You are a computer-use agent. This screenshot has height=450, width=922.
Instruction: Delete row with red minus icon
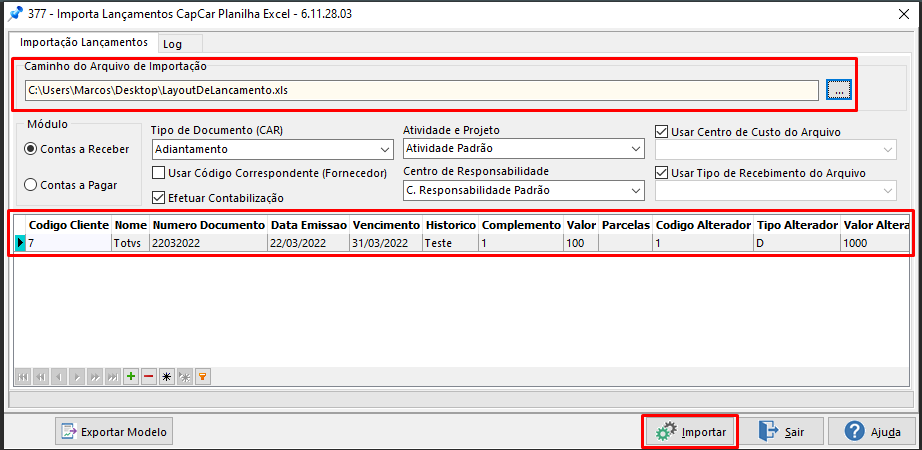(x=149, y=377)
